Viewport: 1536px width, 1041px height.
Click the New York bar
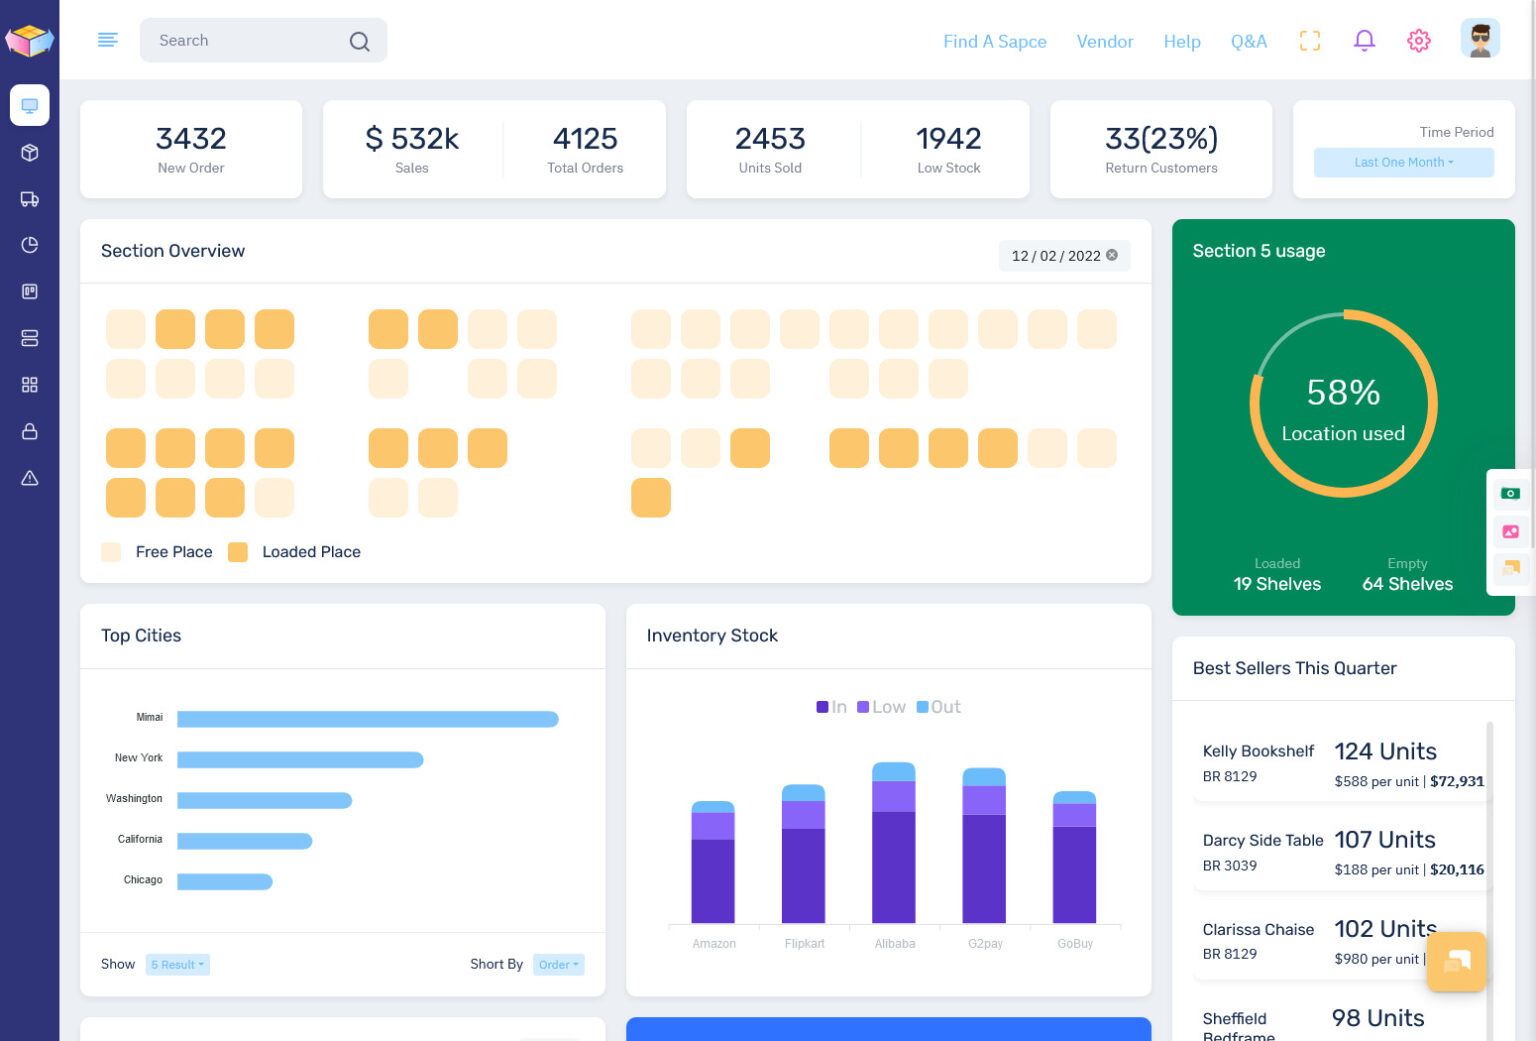[300, 759]
